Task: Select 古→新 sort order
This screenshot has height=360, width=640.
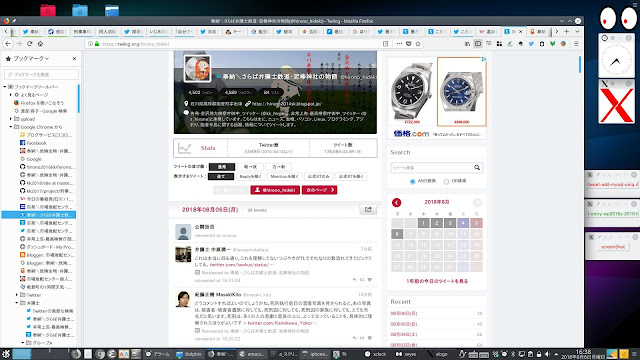Action: pyautogui.click(x=279, y=167)
